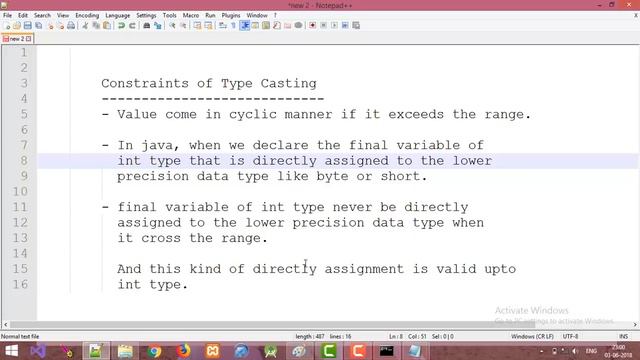Select the 'new 2' document tab
The image size is (640, 360).
(16, 39)
